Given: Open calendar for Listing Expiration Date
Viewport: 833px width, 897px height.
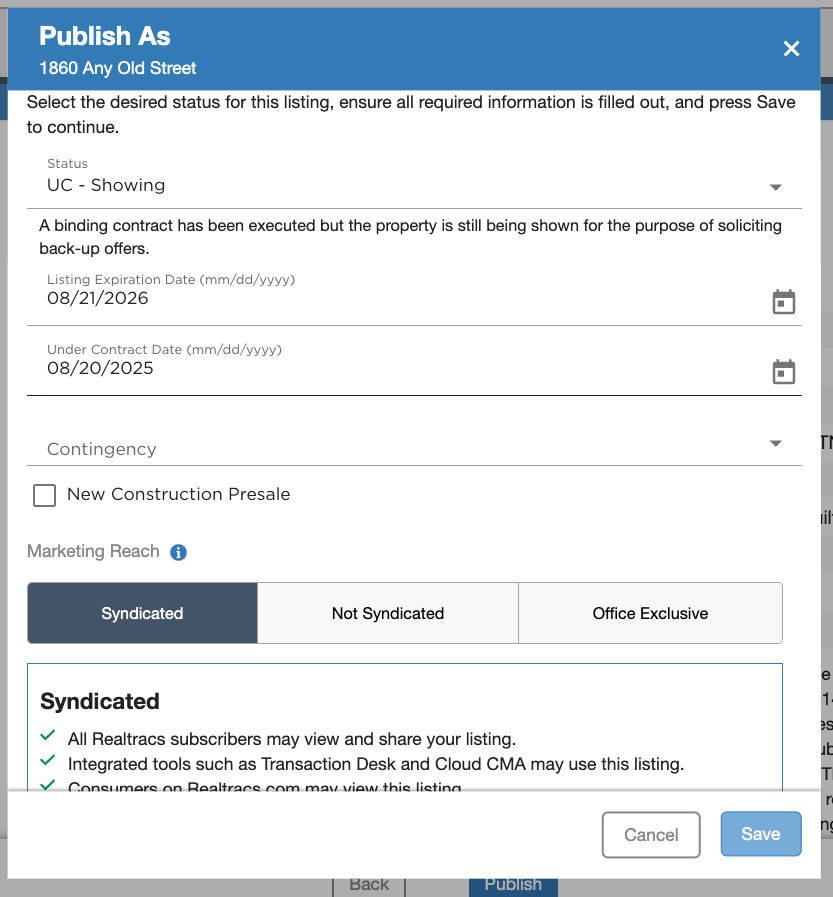Looking at the screenshot, I should tap(783, 302).
